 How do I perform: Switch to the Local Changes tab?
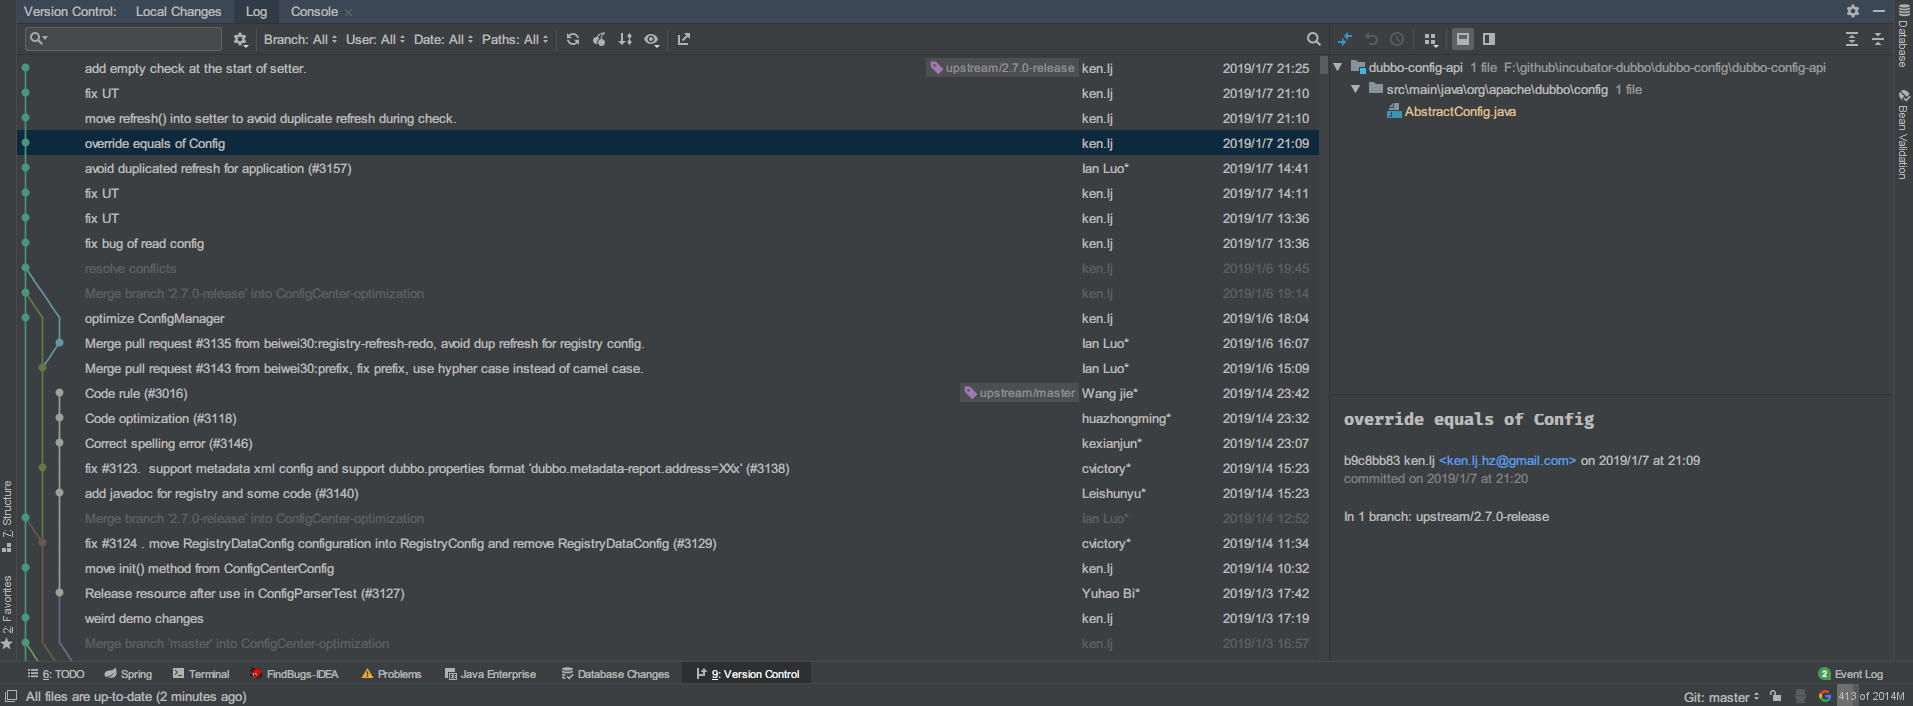pyautogui.click(x=178, y=11)
